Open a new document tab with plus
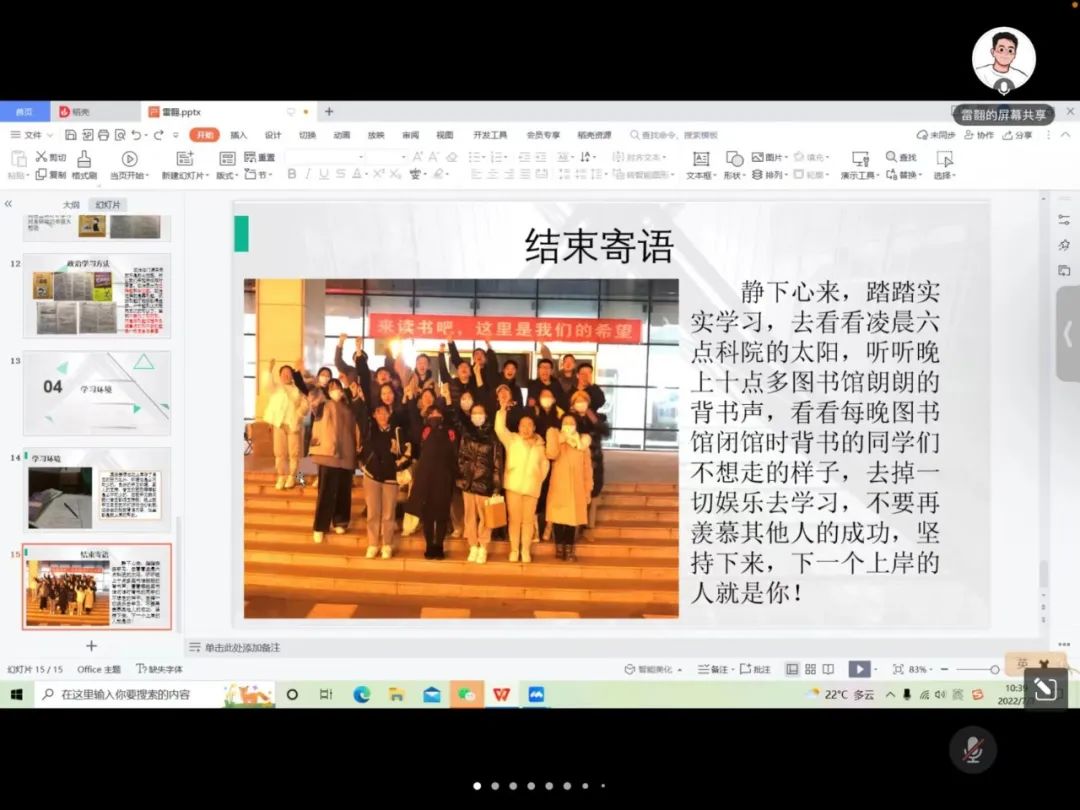The width and height of the screenshot is (1080, 810). point(329,112)
